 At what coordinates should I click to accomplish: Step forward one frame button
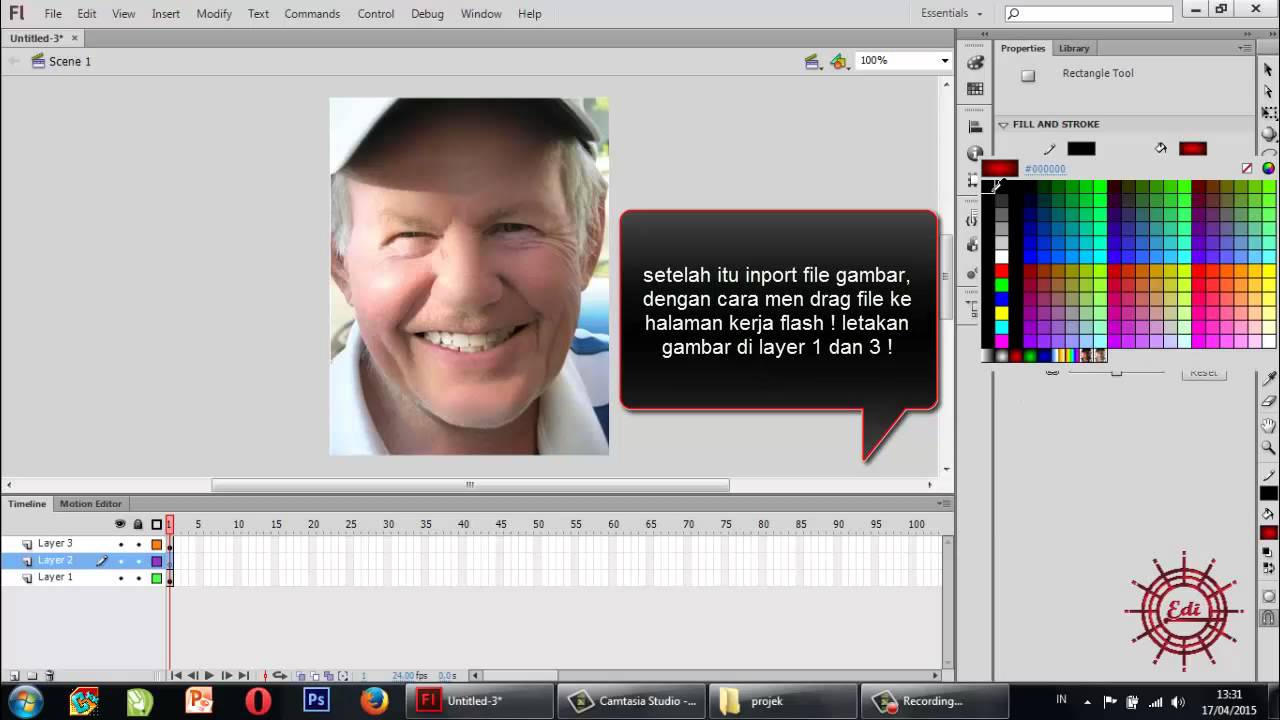(x=226, y=676)
